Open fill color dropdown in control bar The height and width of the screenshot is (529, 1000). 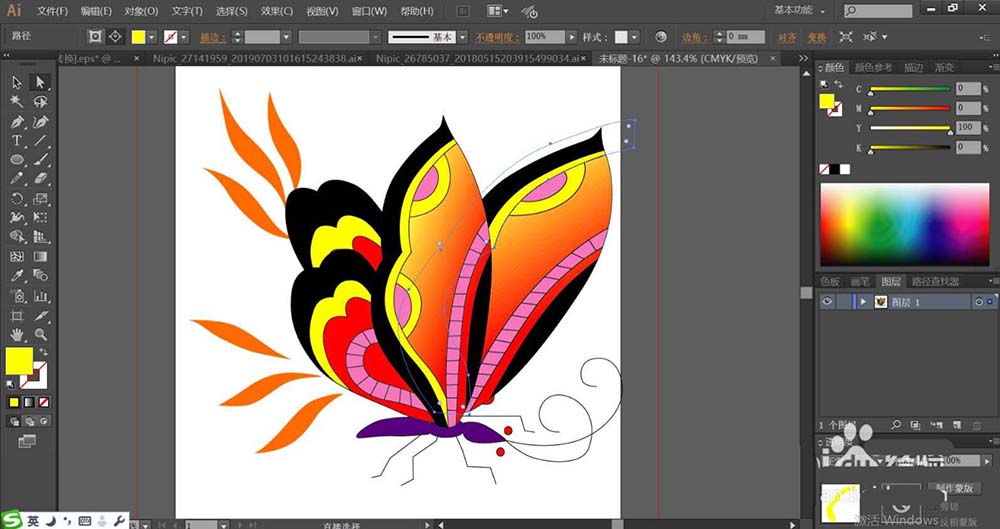pyautogui.click(x=151, y=37)
